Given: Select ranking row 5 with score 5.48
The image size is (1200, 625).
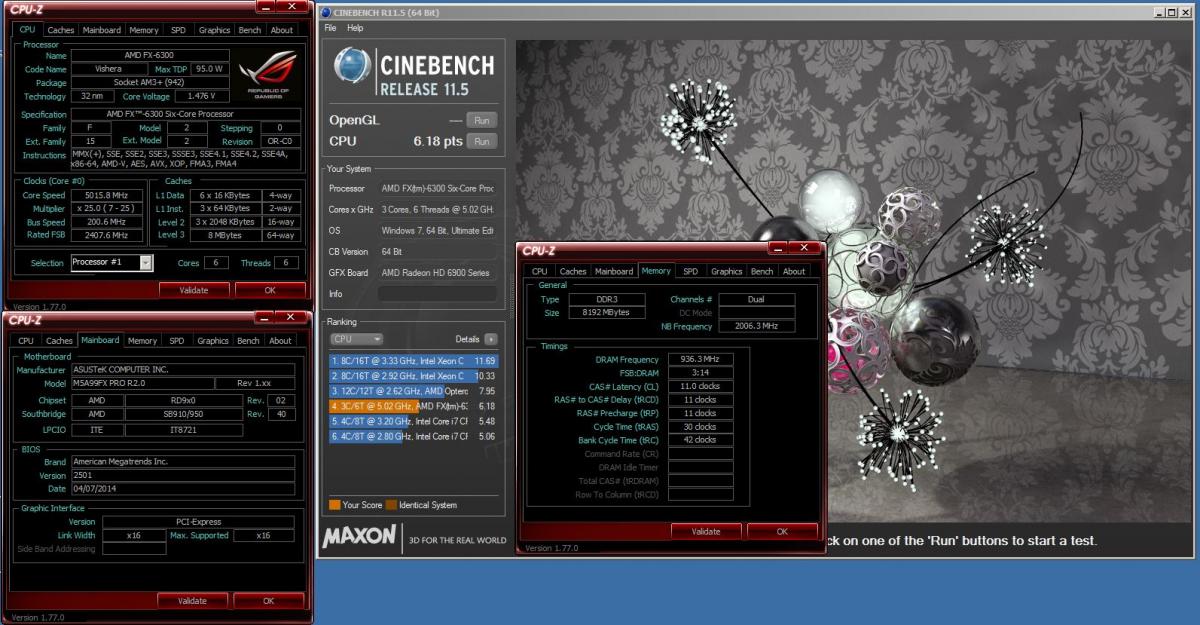Looking at the screenshot, I should point(413,421).
